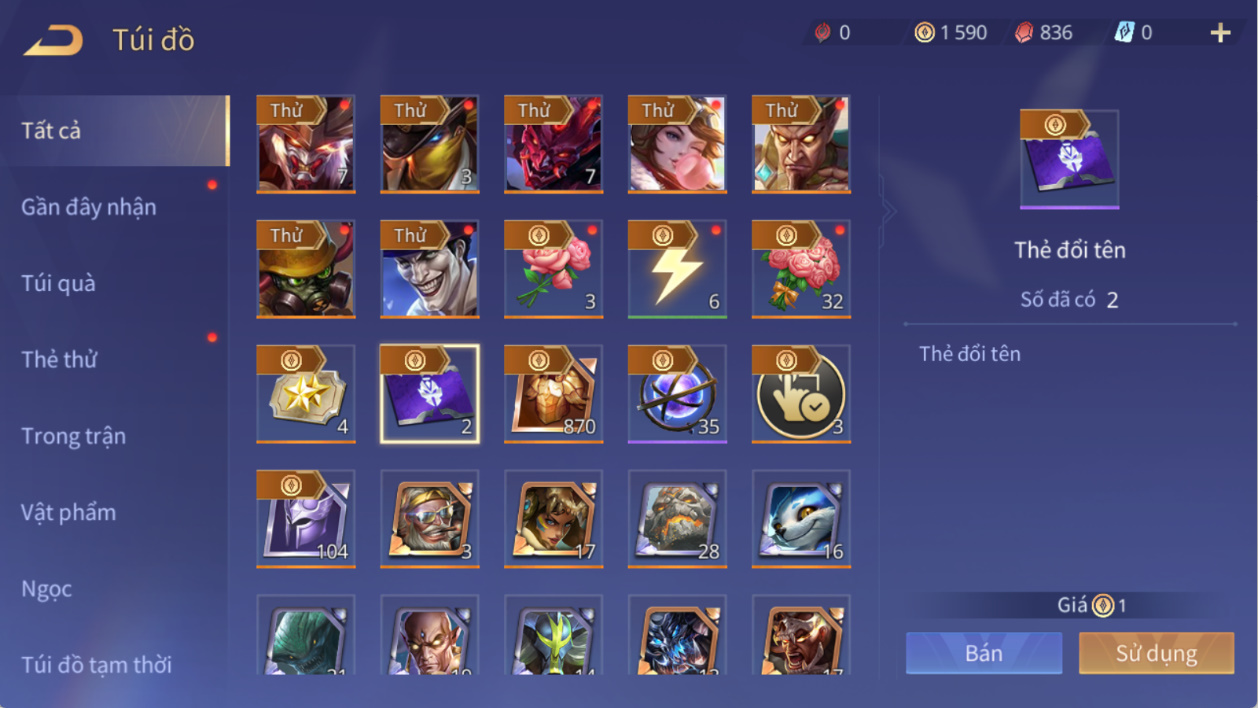Click the Bán button
Screen dimensions: 1258x708
point(984,653)
